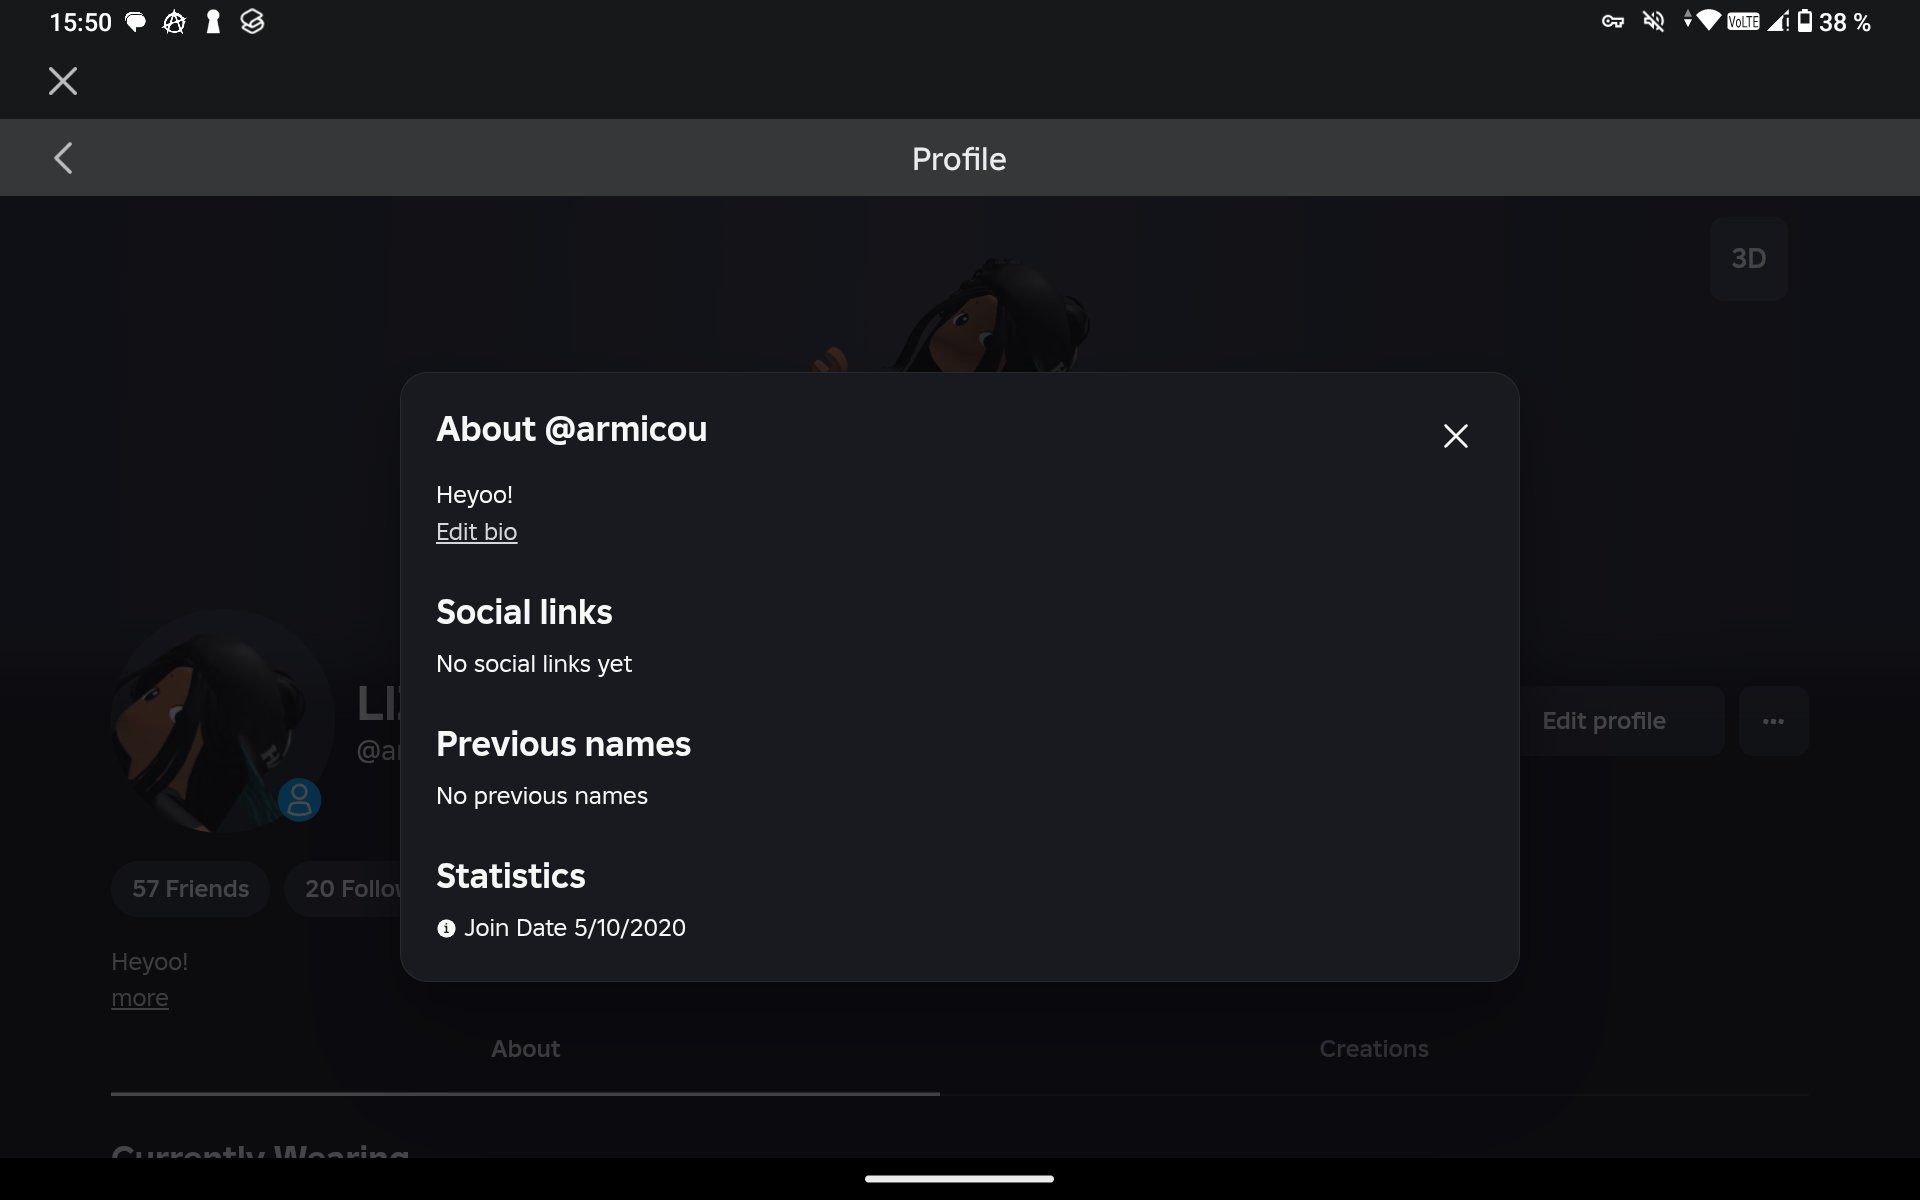Tap the Android navigation home pill
1920x1200 pixels.
(x=959, y=1179)
